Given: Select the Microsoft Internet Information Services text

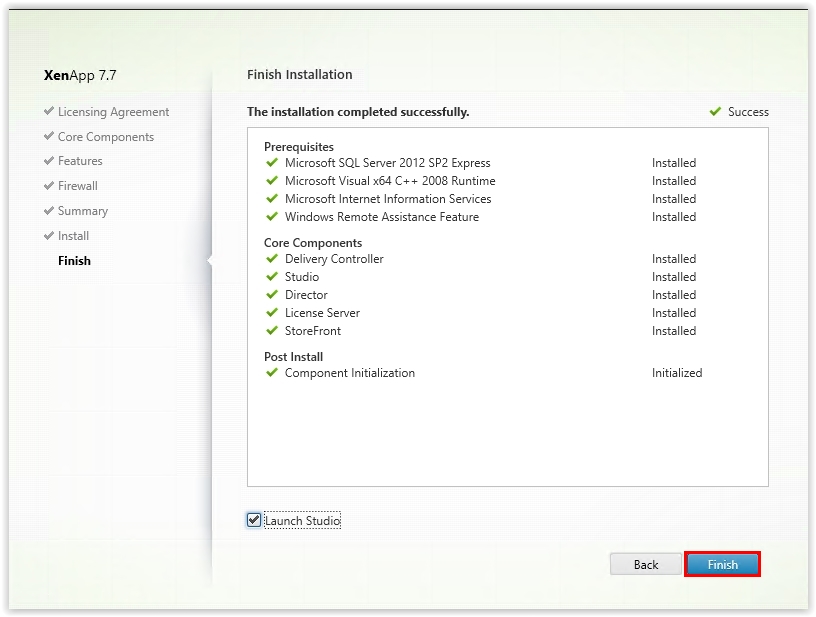Looking at the screenshot, I should pyautogui.click(x=388, y=199).
